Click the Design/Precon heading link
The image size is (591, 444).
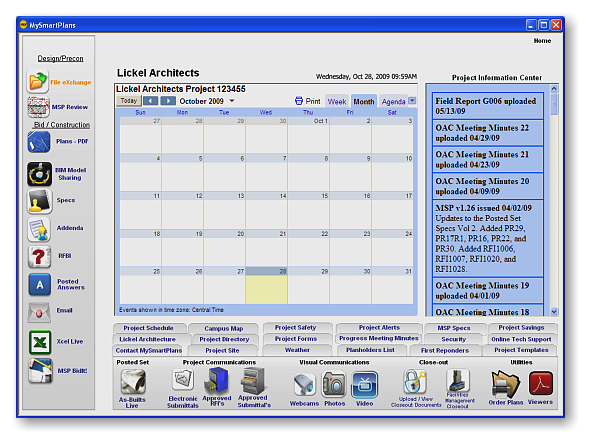click(x=60, y=58)
